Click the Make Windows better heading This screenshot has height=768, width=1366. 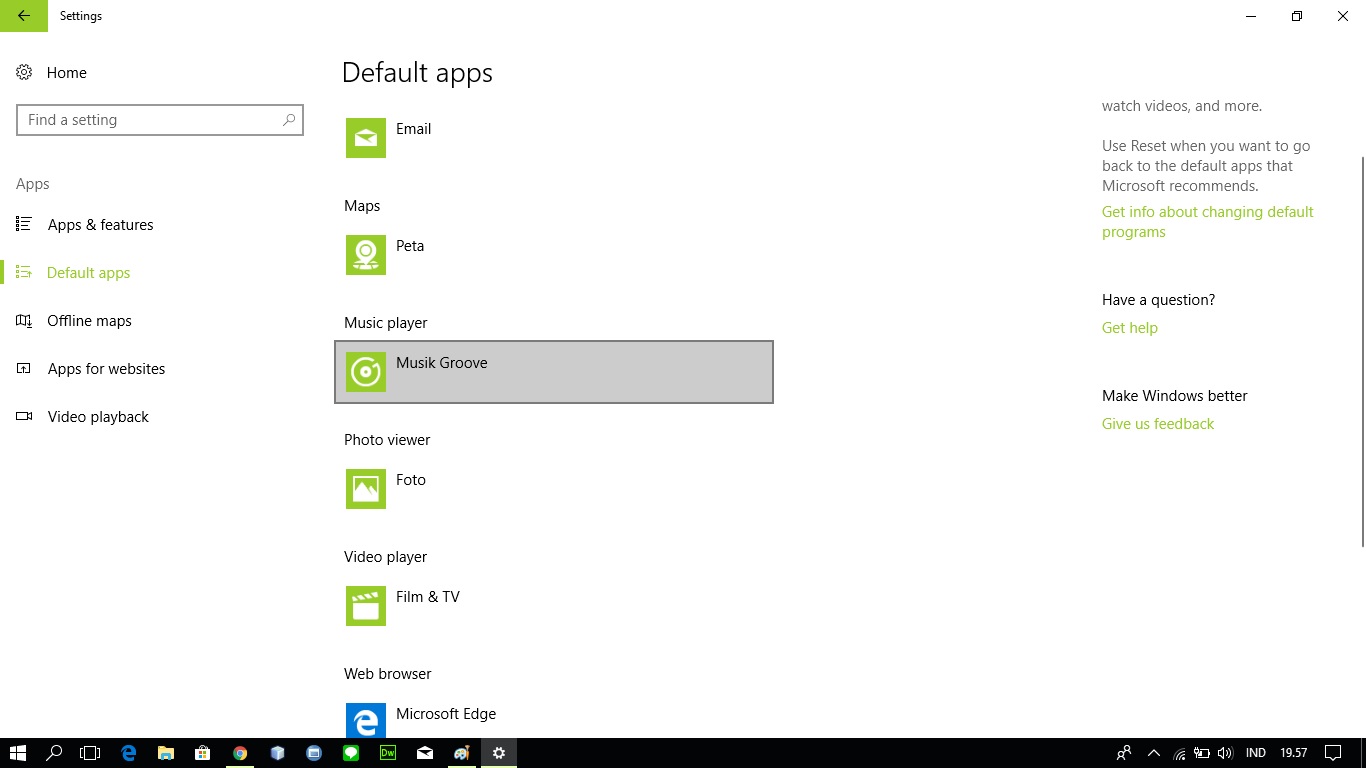tap(1175, 396)
